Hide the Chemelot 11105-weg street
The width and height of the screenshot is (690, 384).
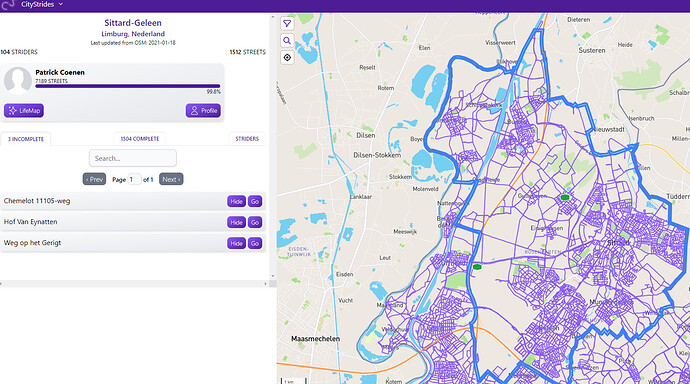[236, 201]
